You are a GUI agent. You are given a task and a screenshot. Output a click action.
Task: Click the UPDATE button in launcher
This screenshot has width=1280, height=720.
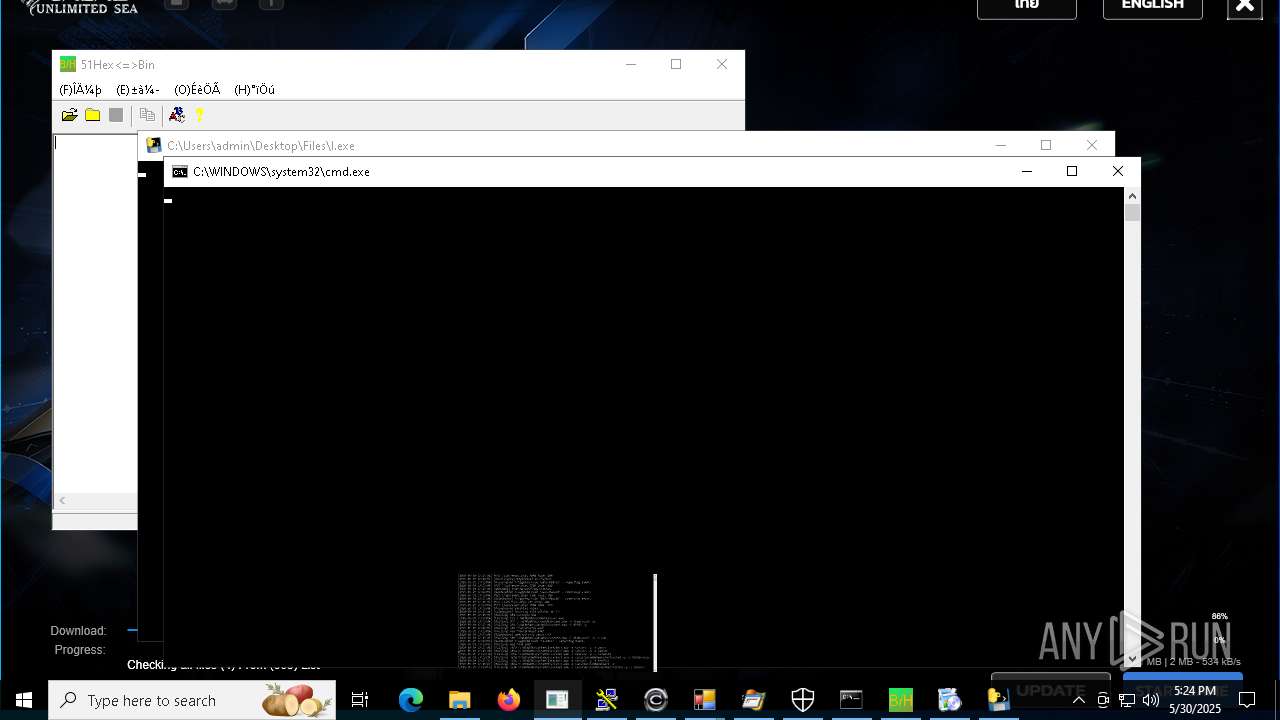tap(1051, 690)
